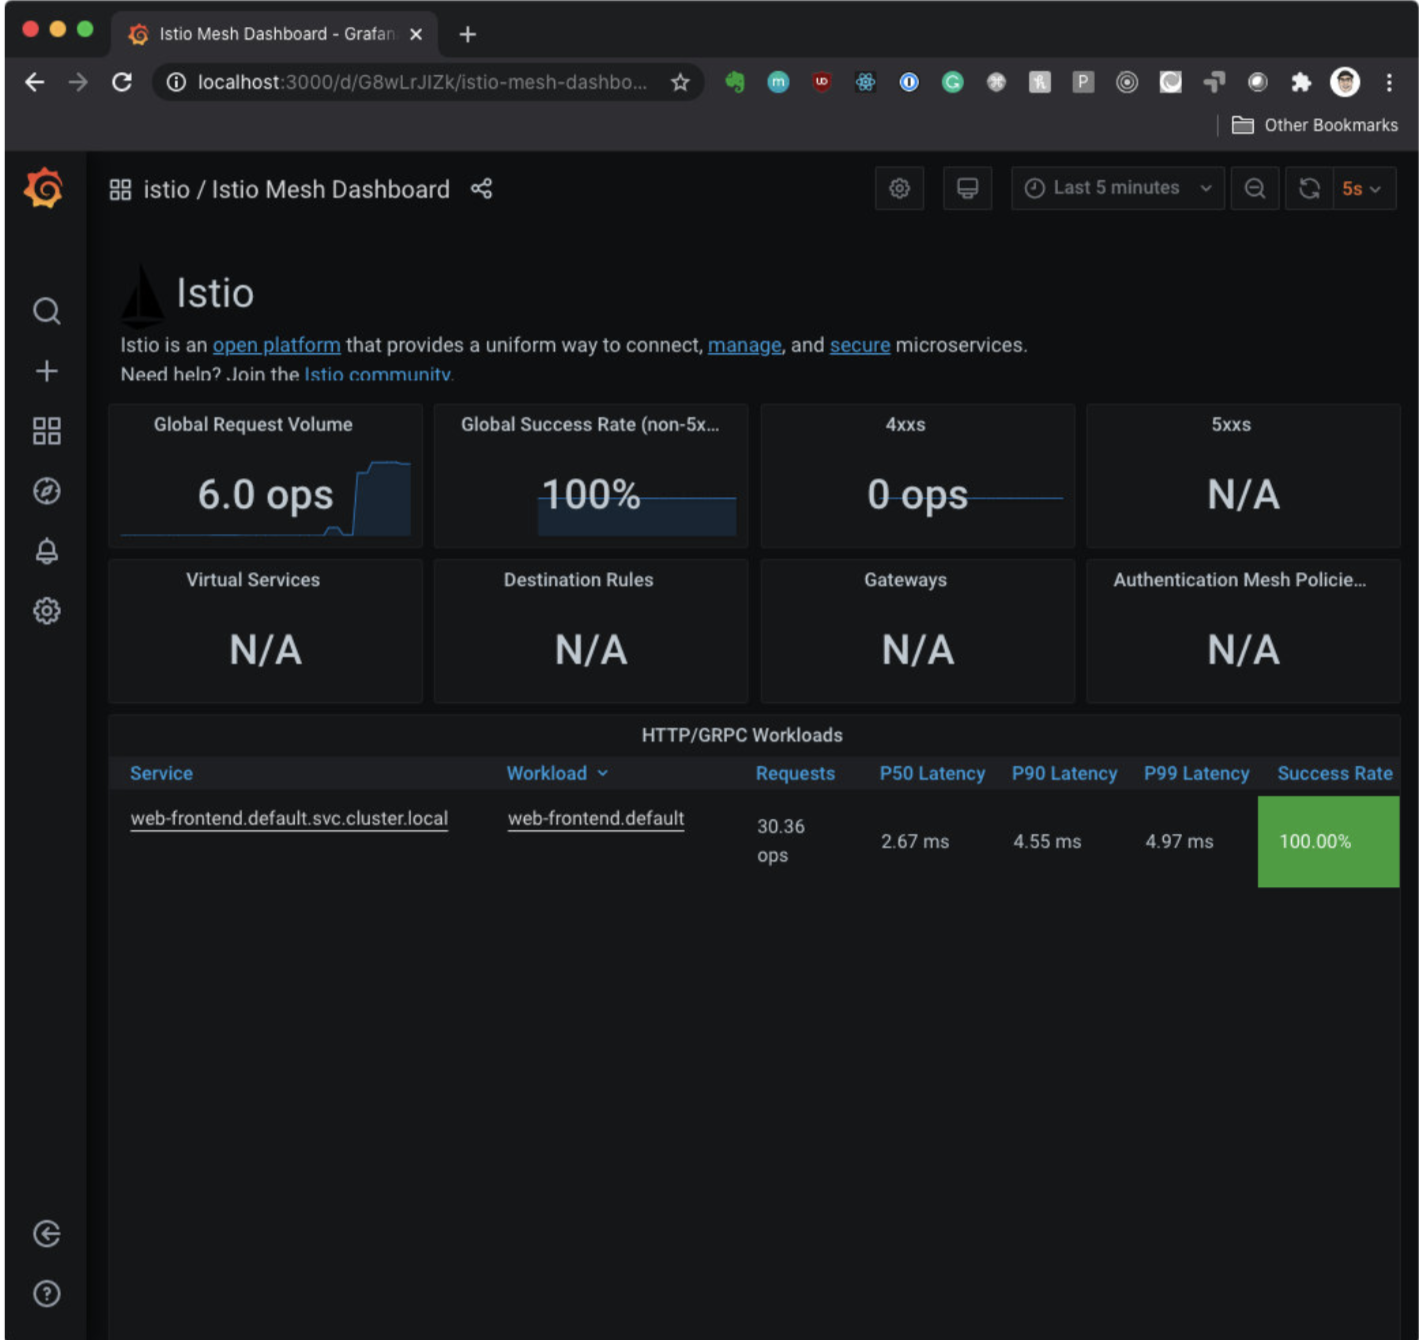Open the Gateways panel title

pos(905,580)
